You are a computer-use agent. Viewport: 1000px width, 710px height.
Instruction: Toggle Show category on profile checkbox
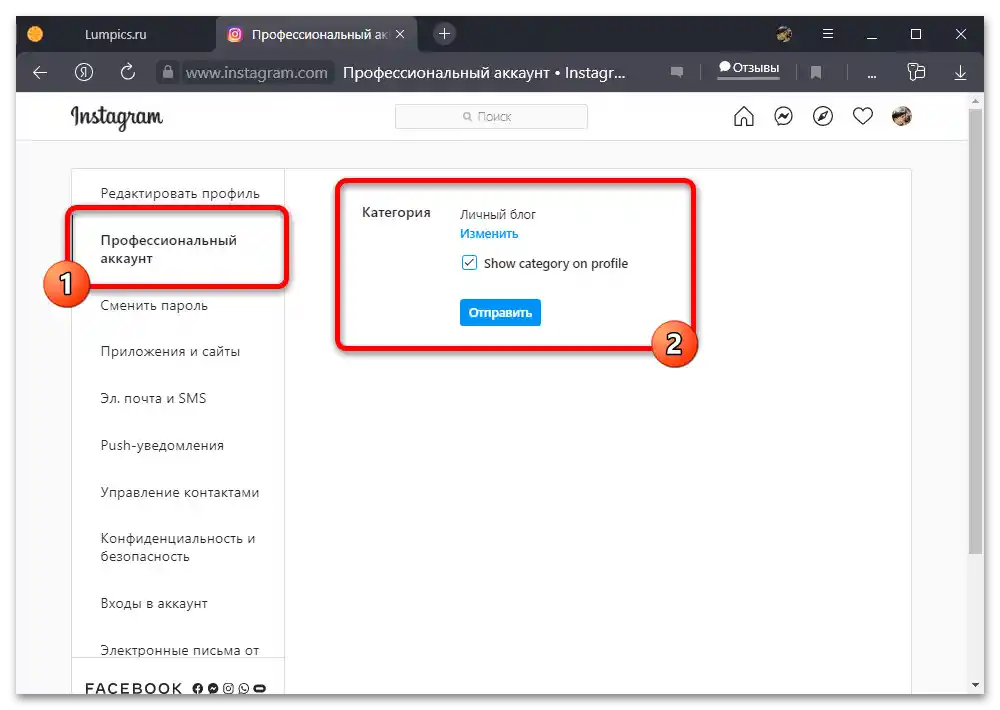469,263
